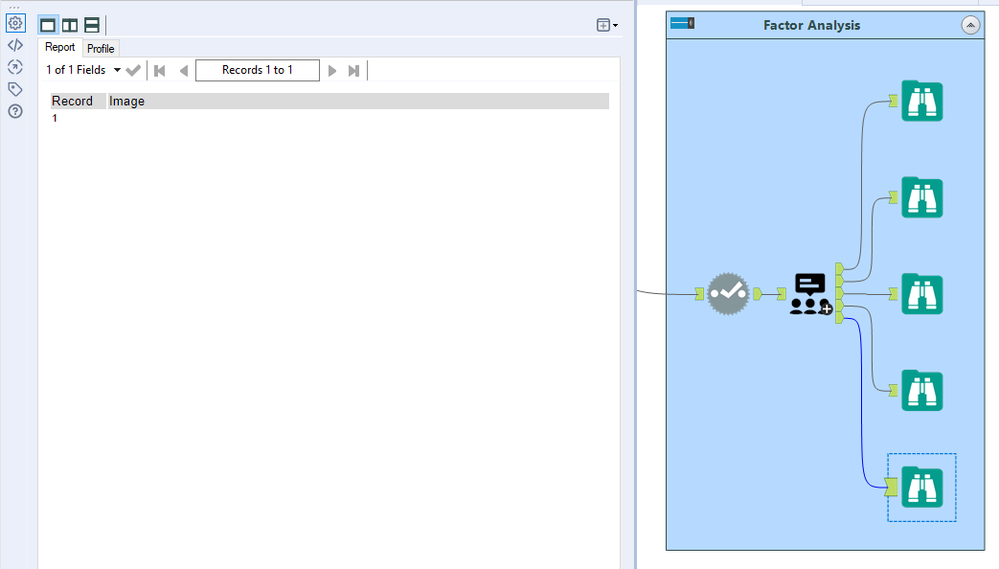Screen dimensions: 999x569
Task: Go to the first record page
Action: click(160, 71)
